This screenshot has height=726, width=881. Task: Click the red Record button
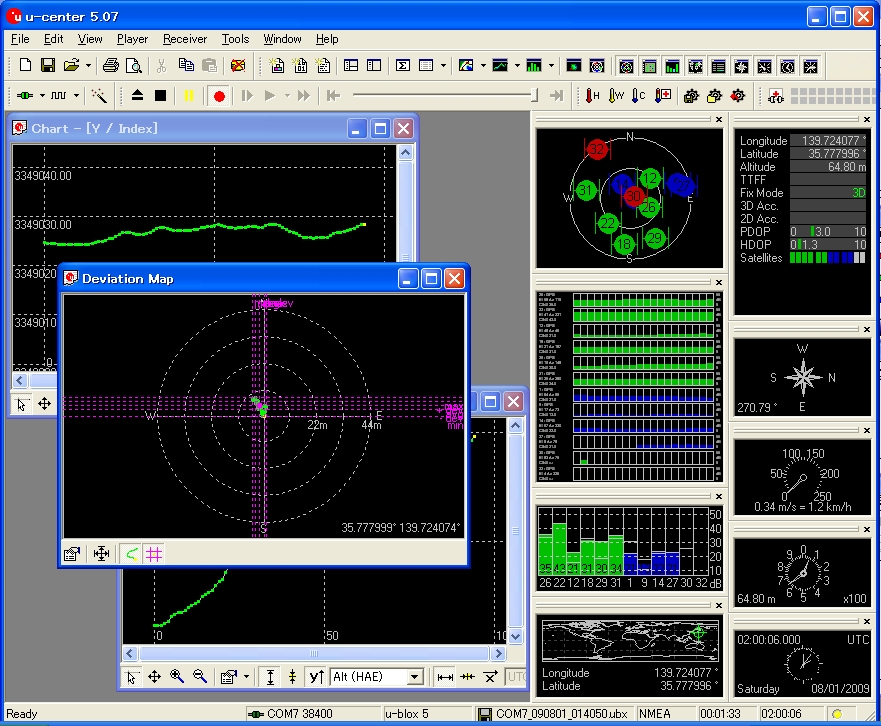point(219,96)
